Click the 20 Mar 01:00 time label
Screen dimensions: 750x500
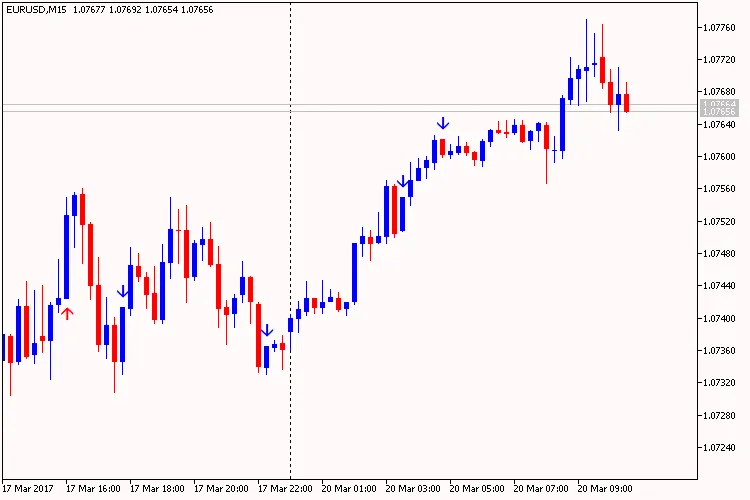pos(349,489)
